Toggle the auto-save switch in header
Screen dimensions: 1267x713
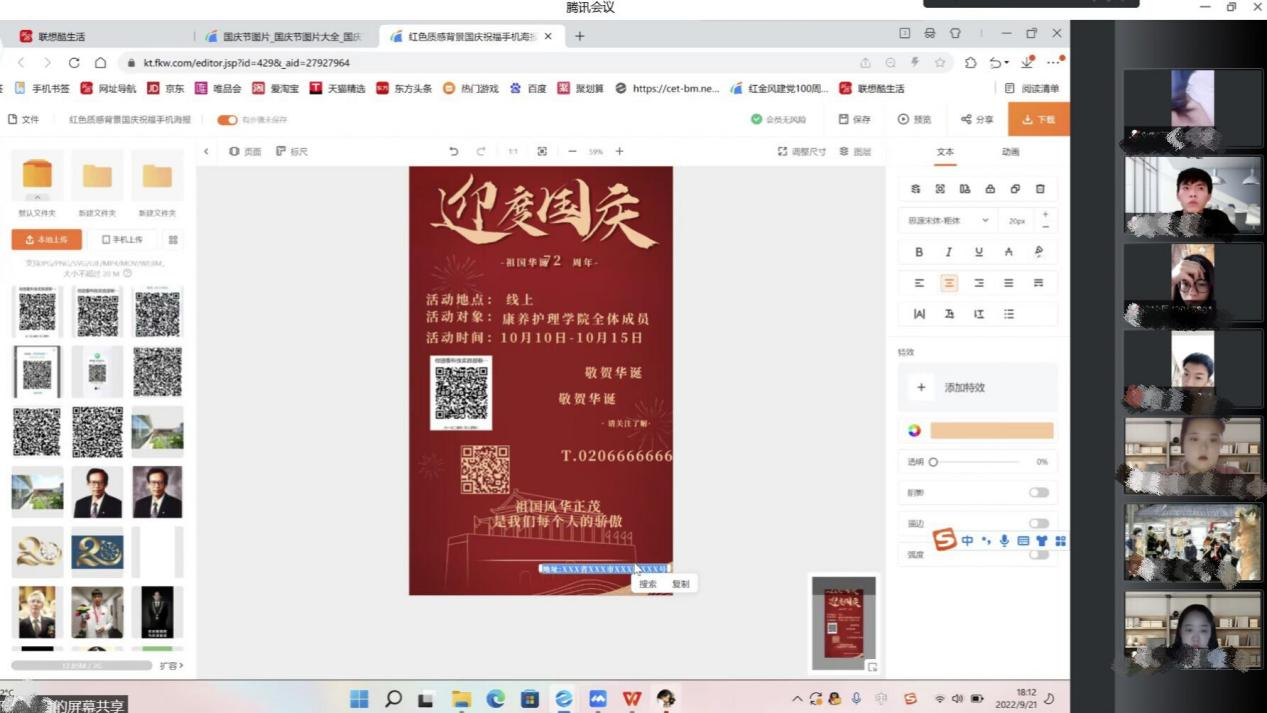227,120
